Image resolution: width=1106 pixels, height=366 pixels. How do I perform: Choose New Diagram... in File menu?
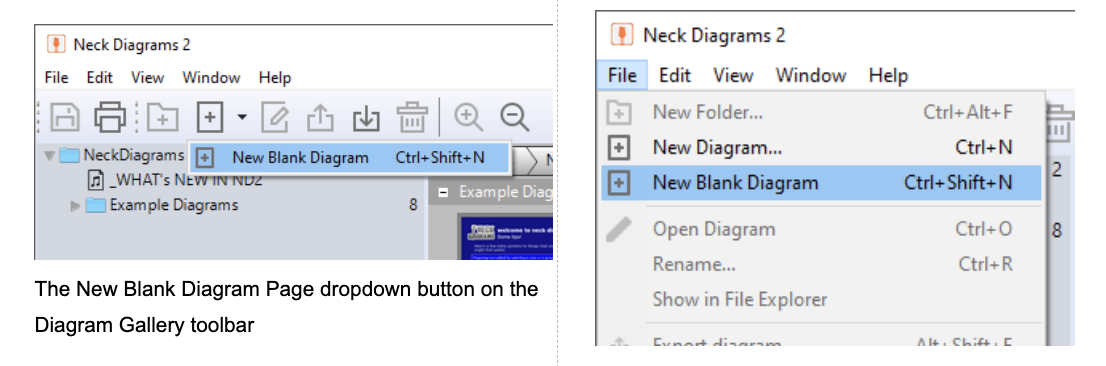click(822, 147)
